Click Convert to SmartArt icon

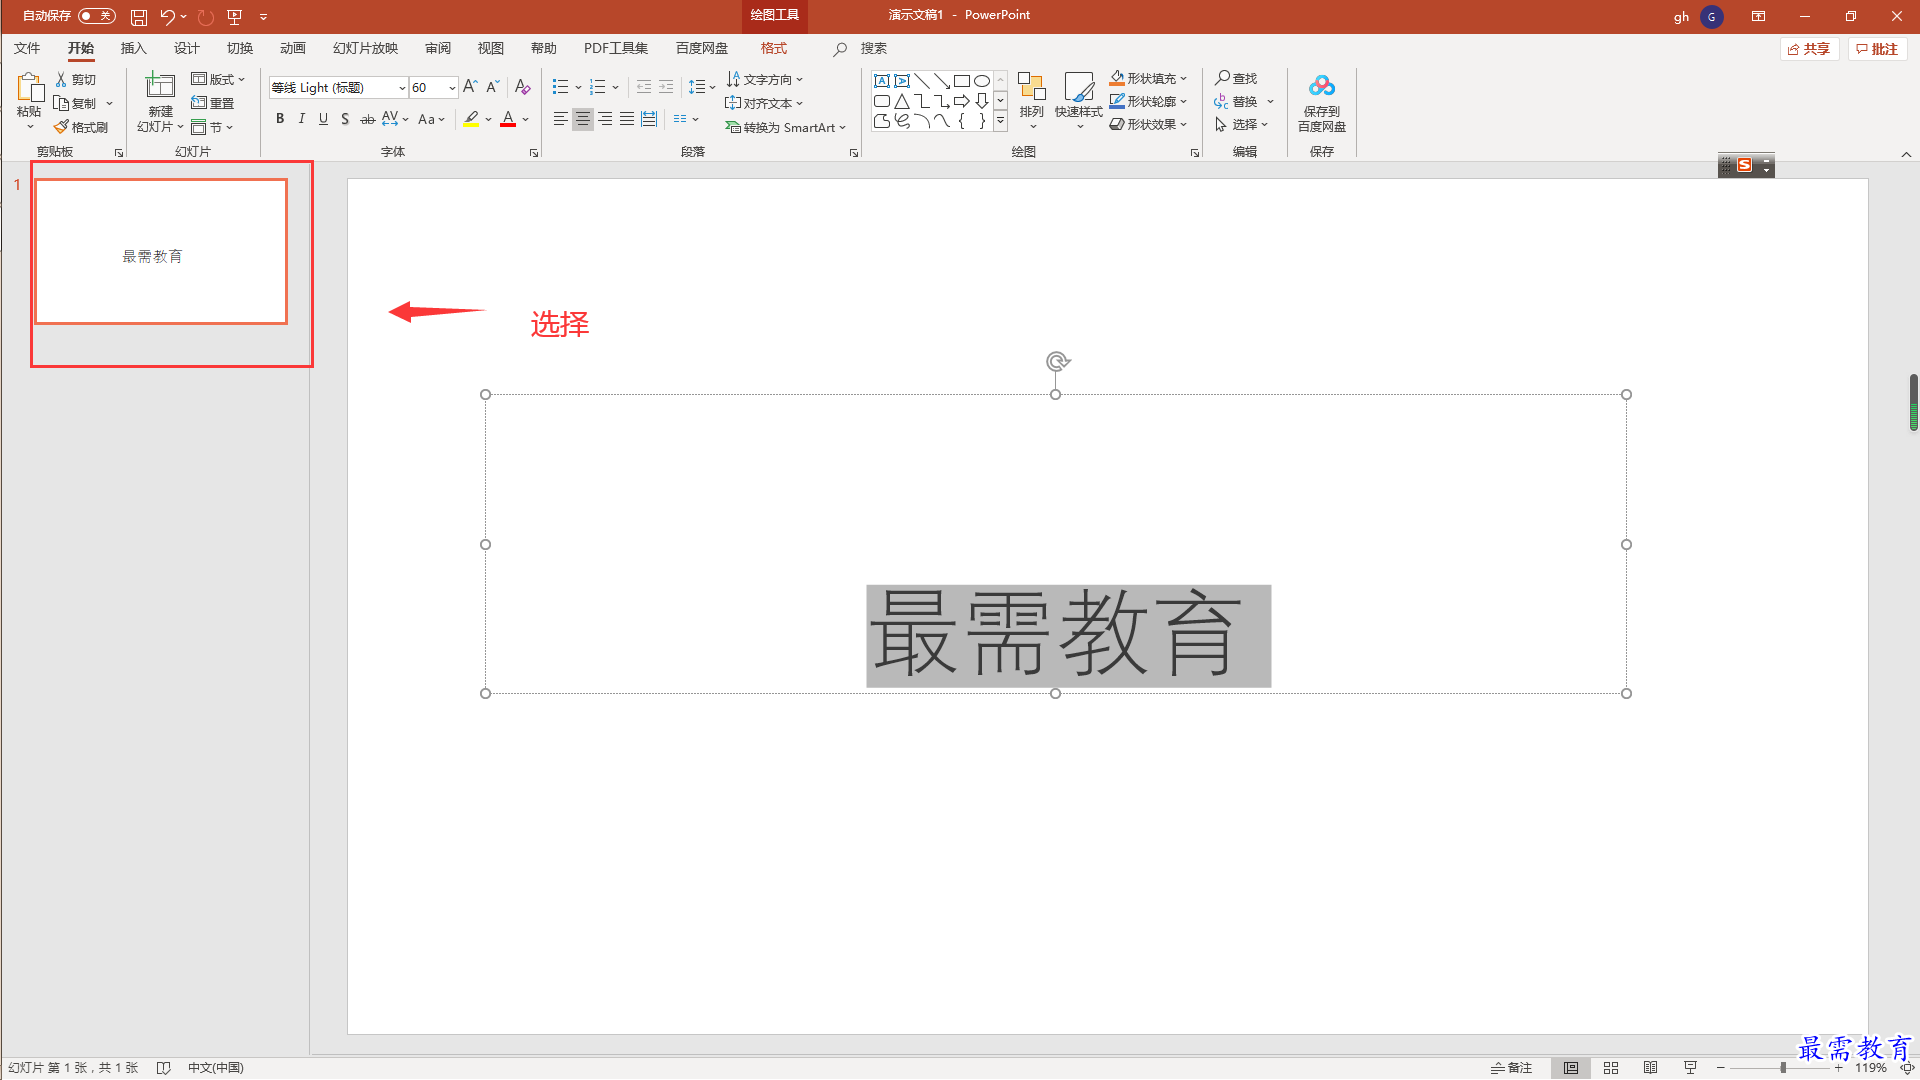coord(733,127)
